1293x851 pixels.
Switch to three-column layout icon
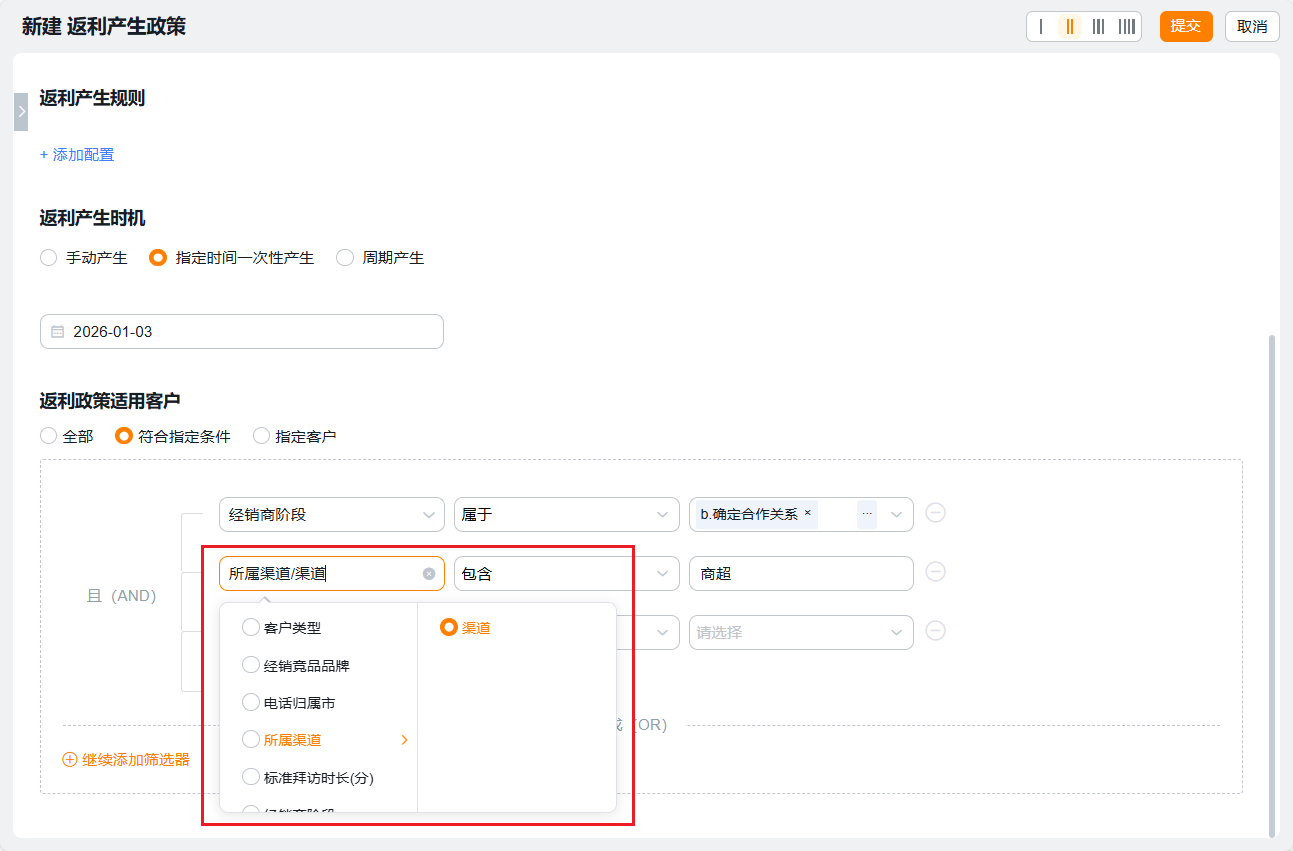1098,27
